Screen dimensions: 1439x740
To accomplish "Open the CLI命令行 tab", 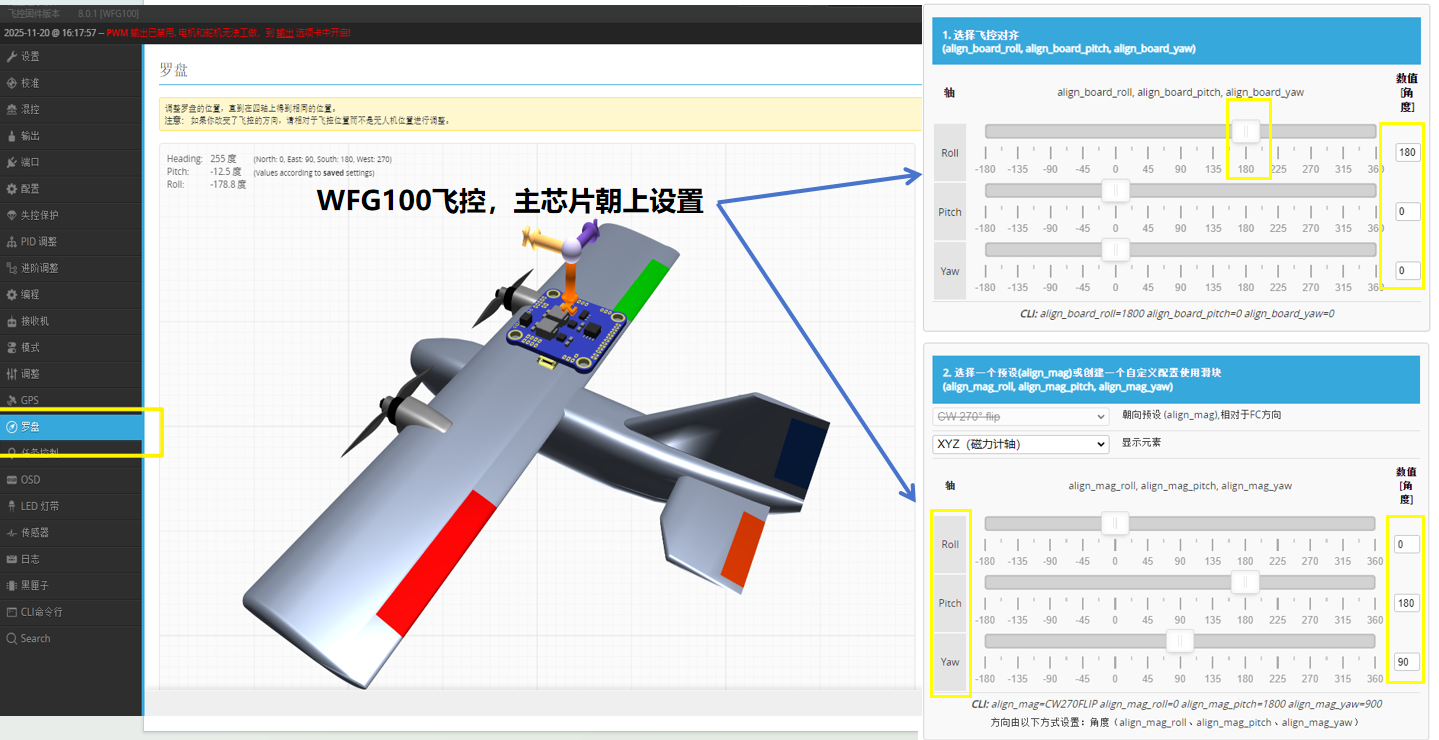I will [x=40, y=612].
